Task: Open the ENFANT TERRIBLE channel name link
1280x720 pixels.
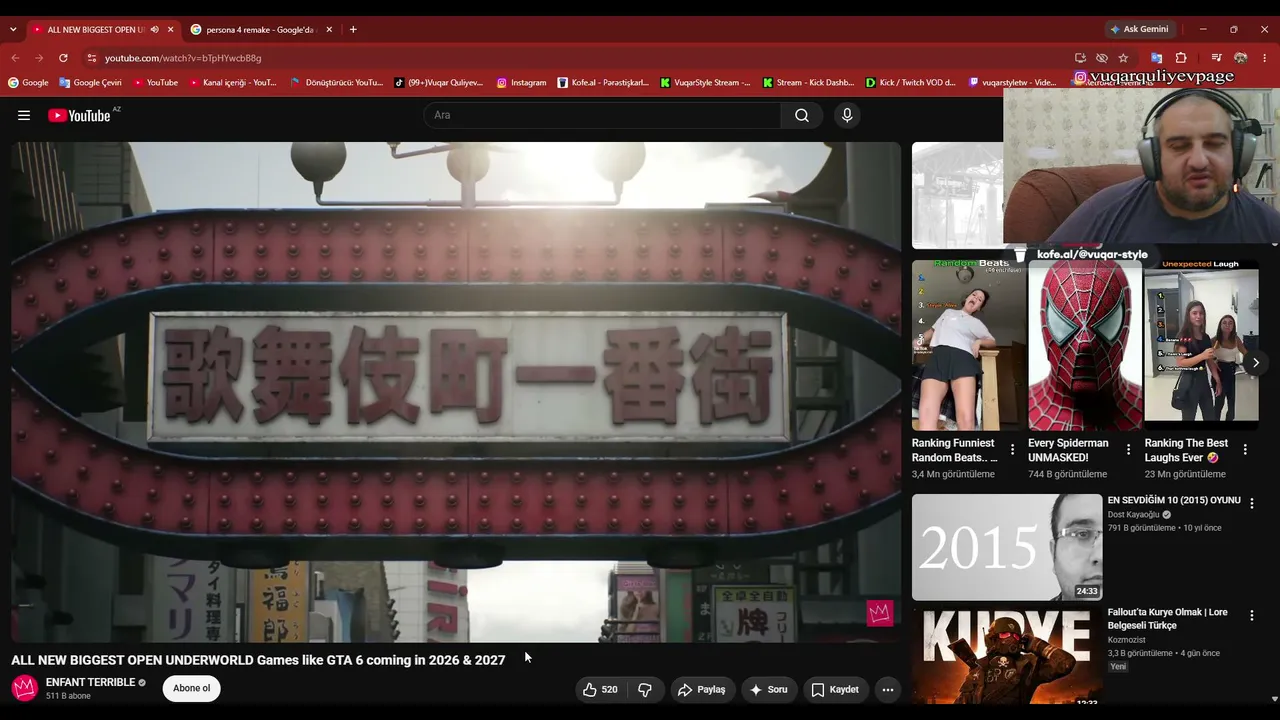Action: click(90, 682)
